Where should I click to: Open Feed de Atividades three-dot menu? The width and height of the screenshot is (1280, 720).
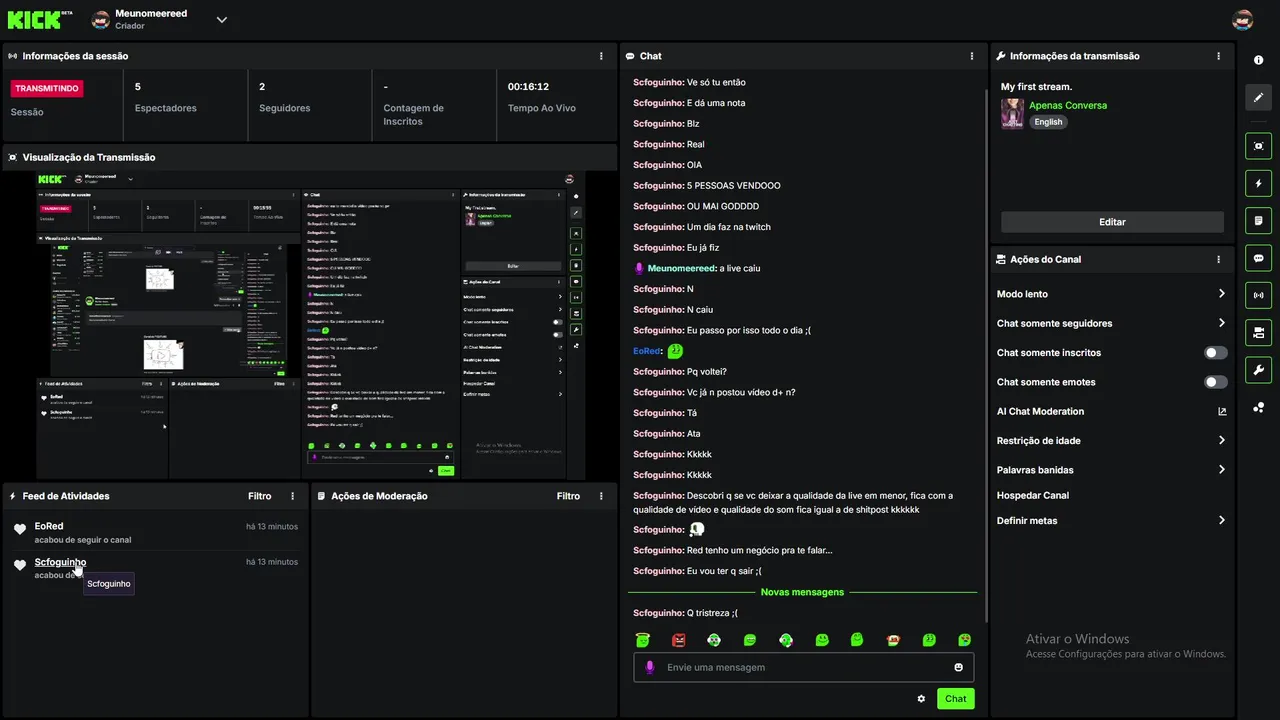click(x=292, y=496)
